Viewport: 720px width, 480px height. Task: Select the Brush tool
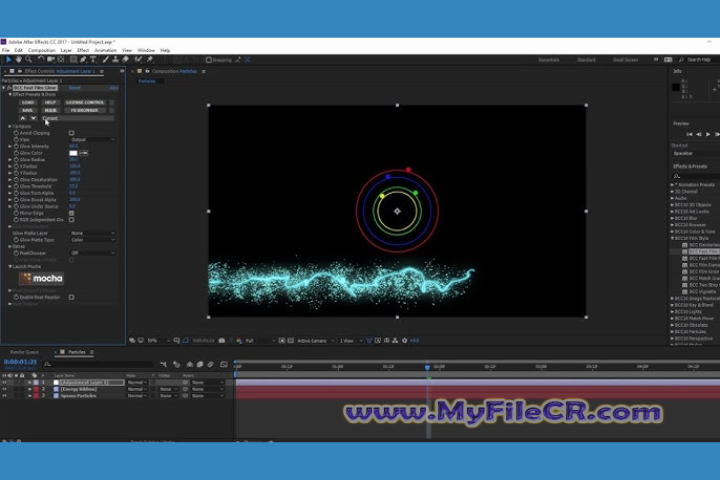106,59
